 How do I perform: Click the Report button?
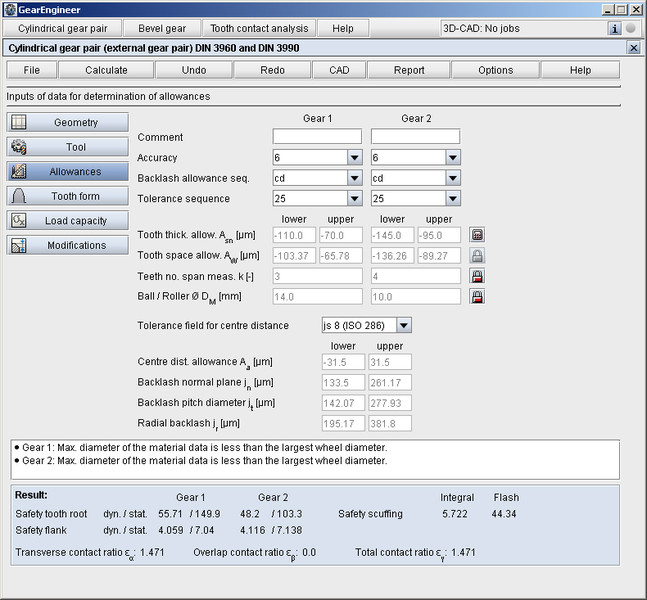tap(408, 70)
